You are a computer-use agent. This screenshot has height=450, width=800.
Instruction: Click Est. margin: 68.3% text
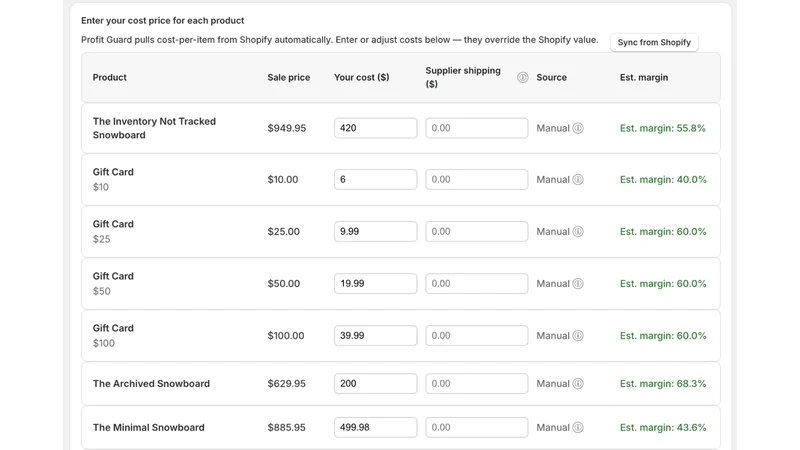(663, 384)
